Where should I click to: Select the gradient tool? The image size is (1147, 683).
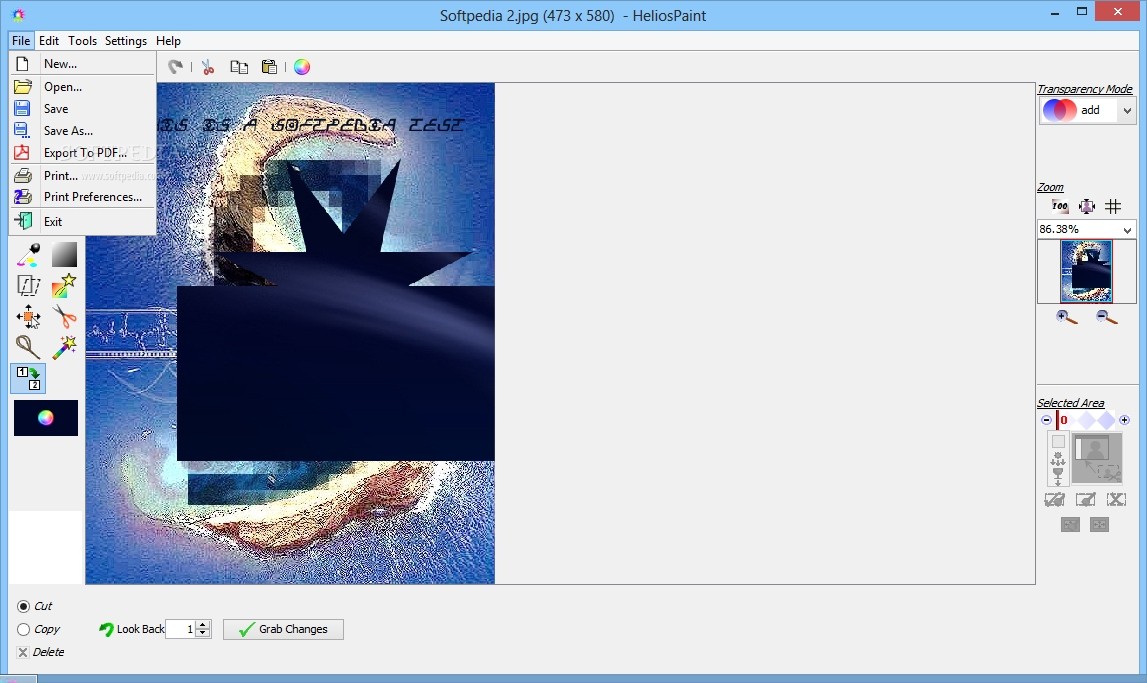[x=64, y=255]
